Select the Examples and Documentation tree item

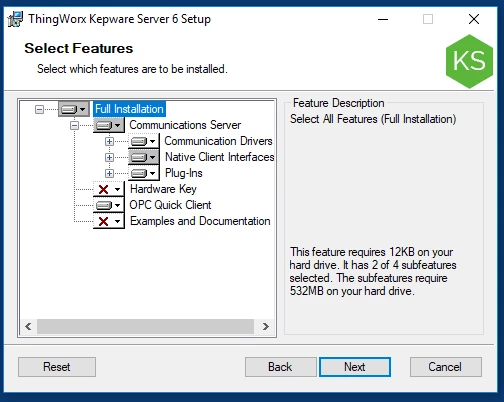(200, 221)
